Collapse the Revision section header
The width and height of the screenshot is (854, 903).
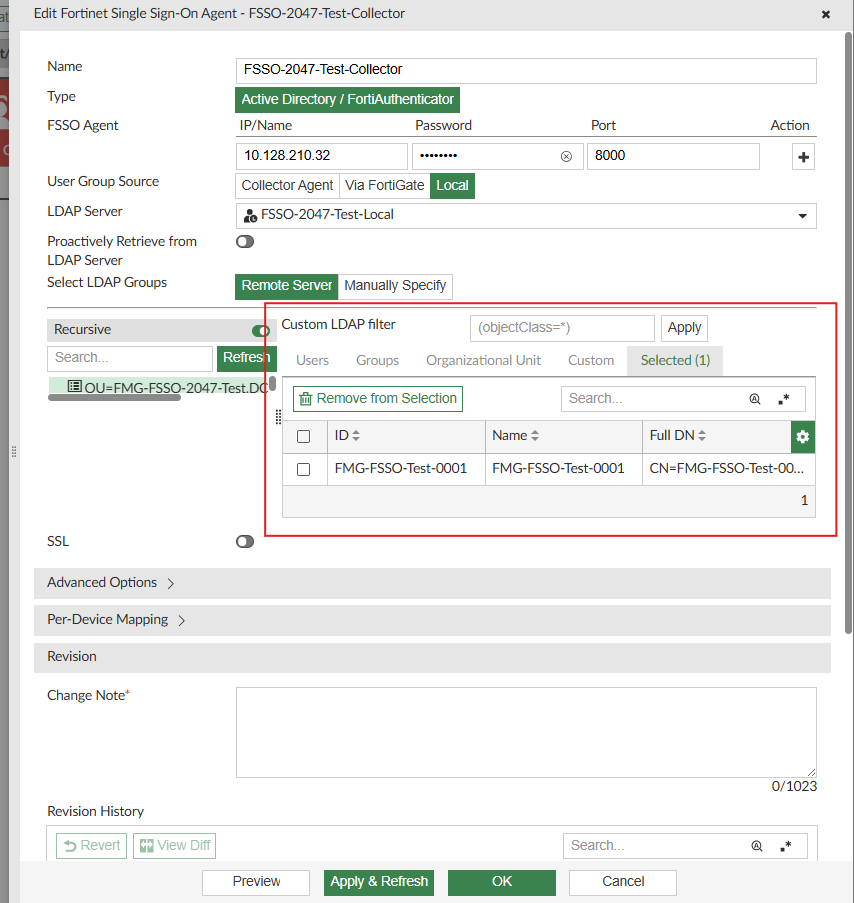(x=432, y=657)
